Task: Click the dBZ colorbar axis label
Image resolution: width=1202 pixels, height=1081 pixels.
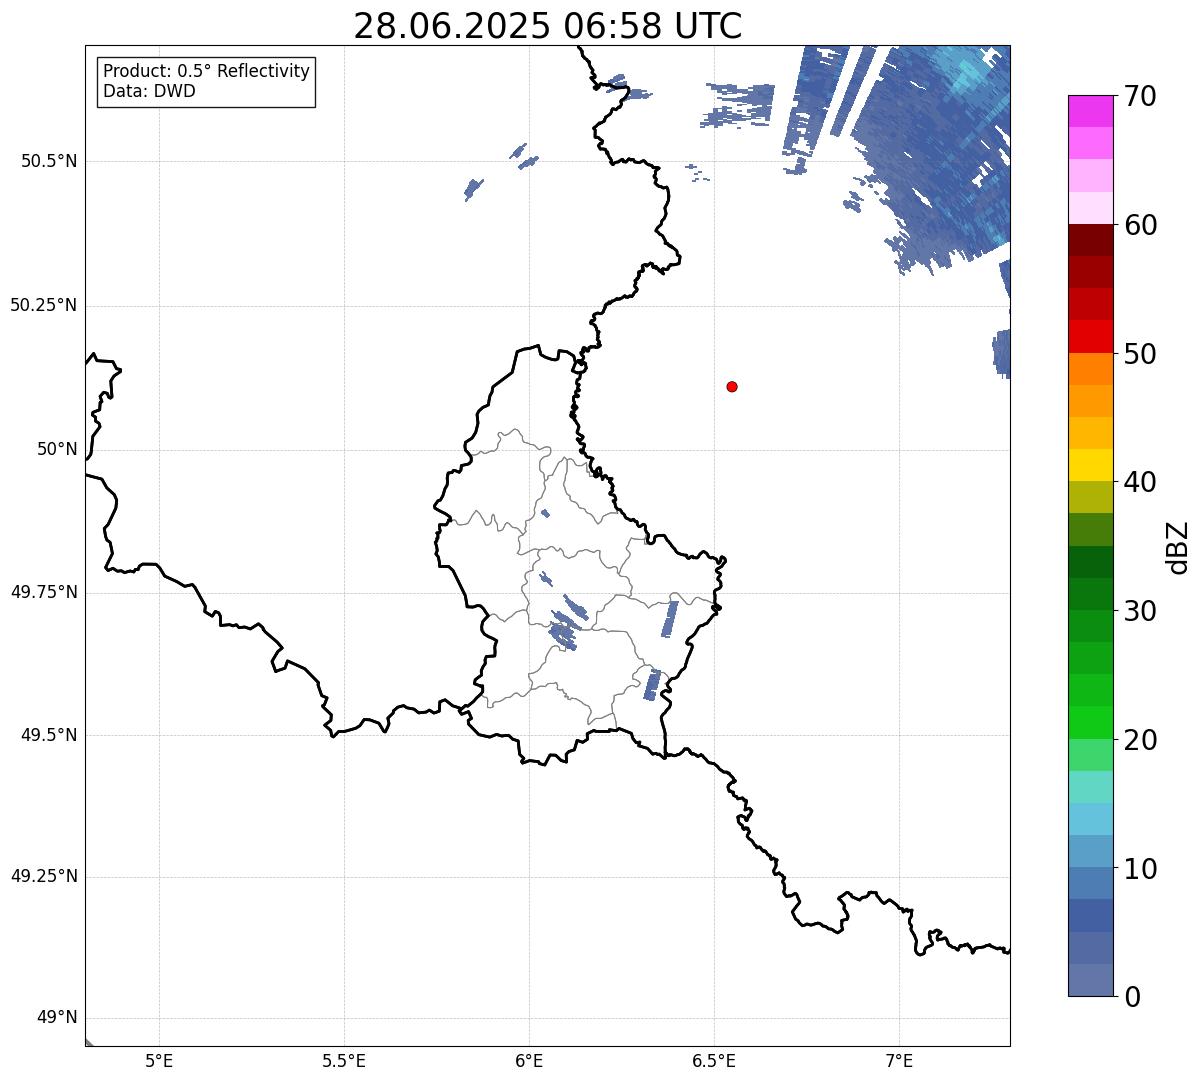Action: click(x=1178, y=547)
